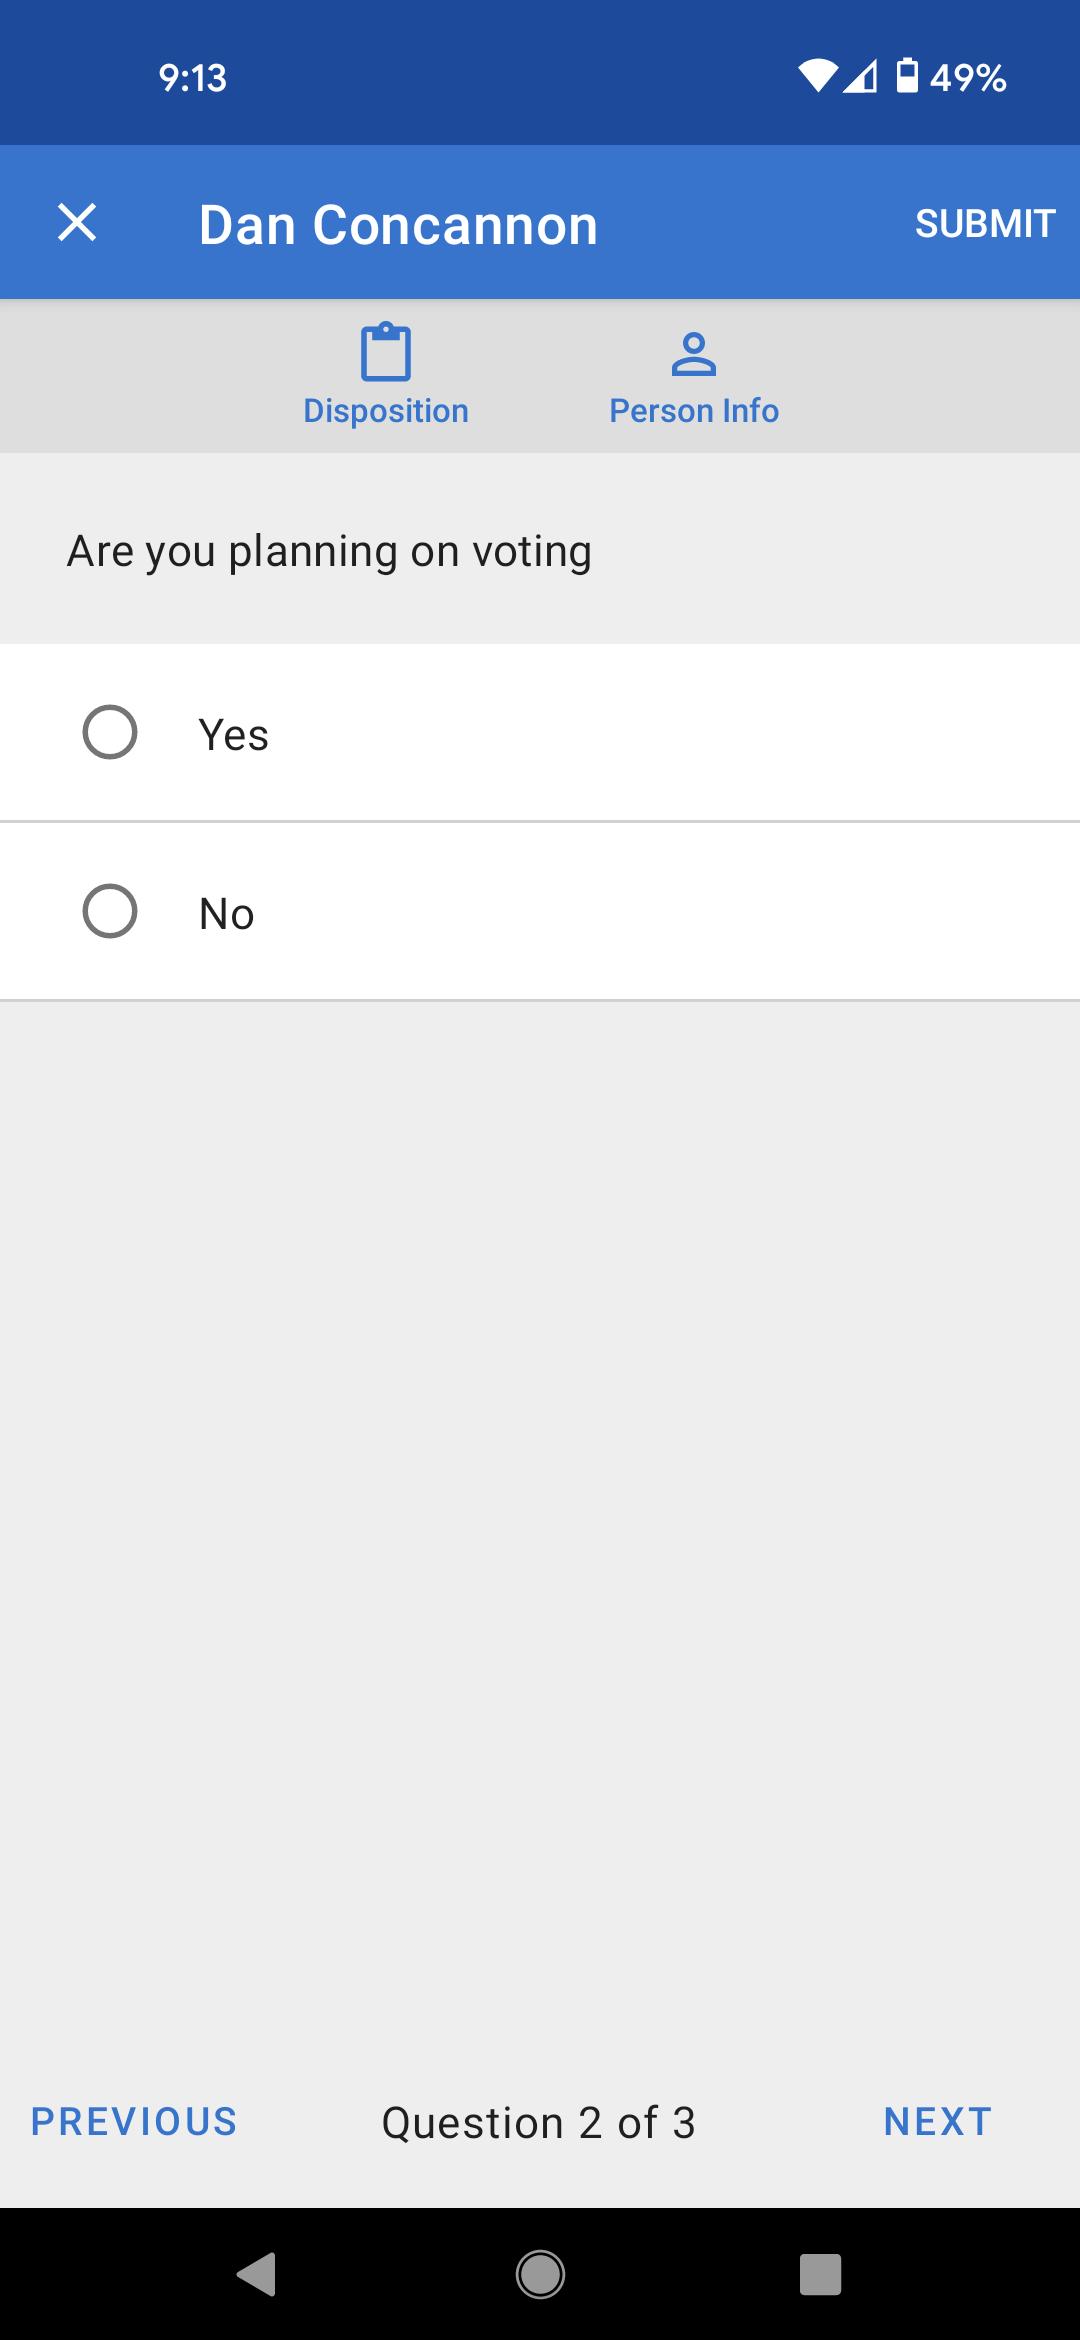Tap the Android recent apps square
The image size is (1080, 2340).
820,2275
